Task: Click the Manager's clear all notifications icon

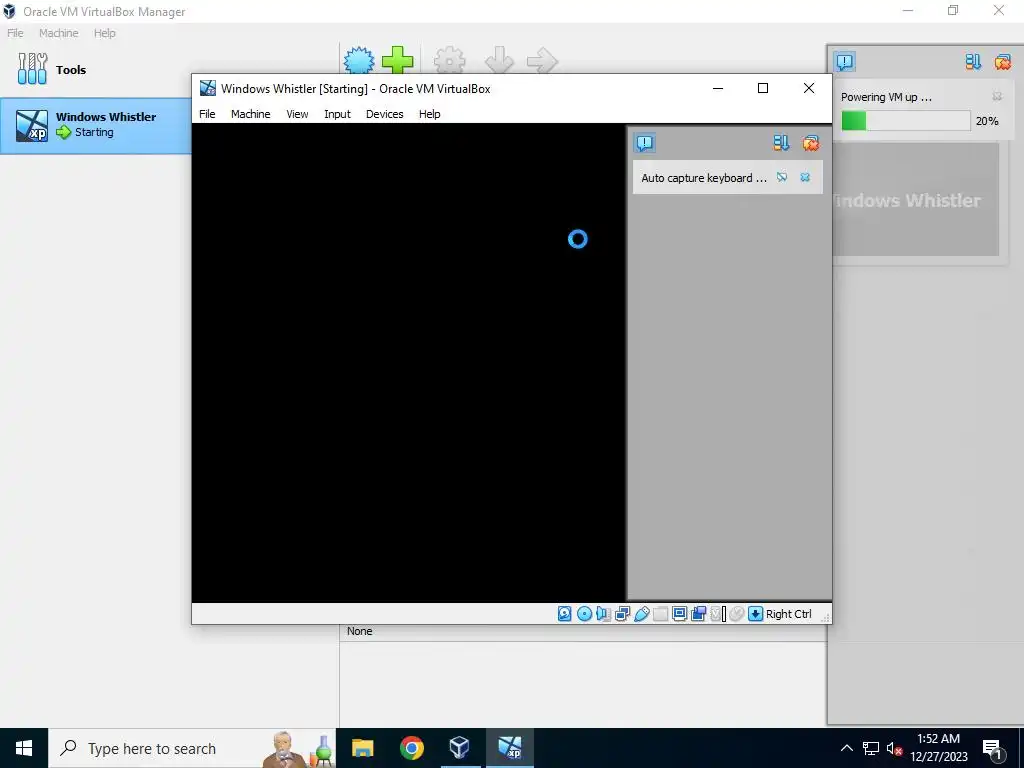Action: coord(1003,62)
